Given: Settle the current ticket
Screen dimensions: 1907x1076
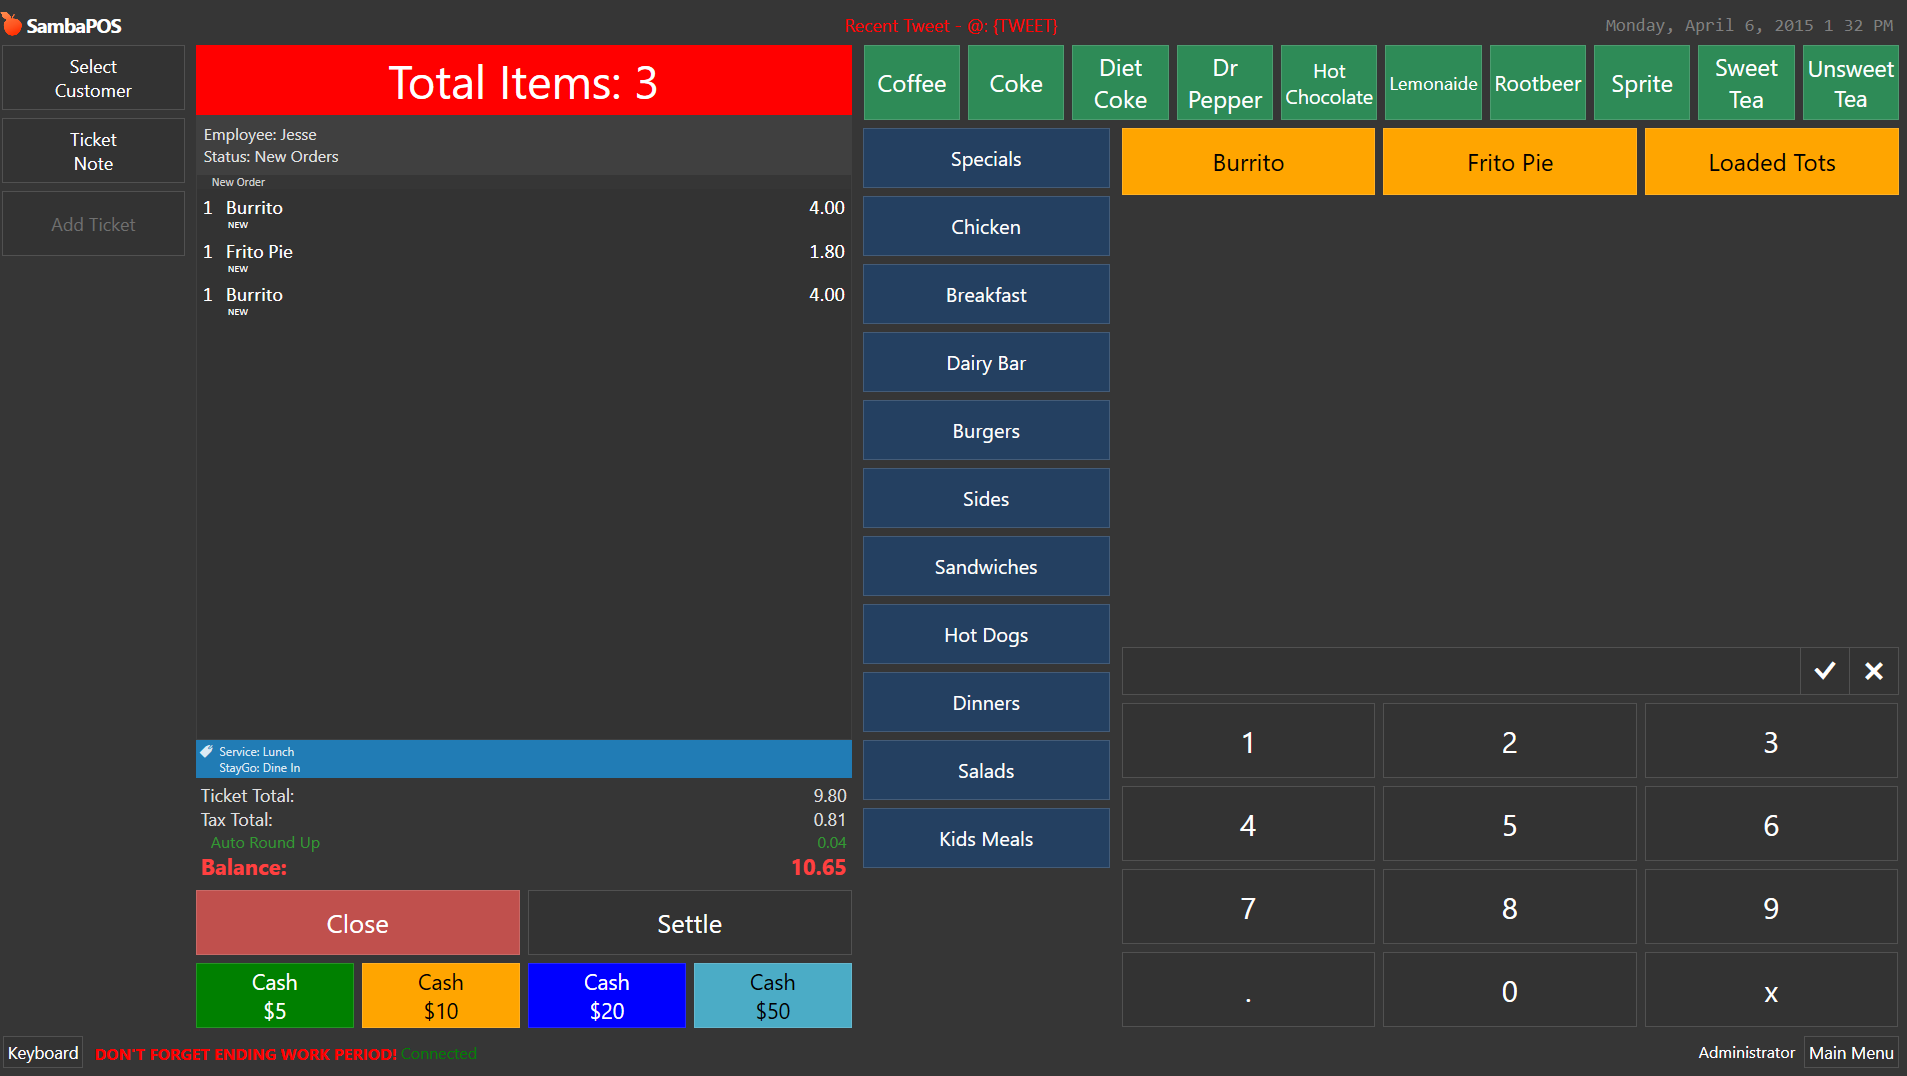Looking at the screenshot, I should click(689, 923).
